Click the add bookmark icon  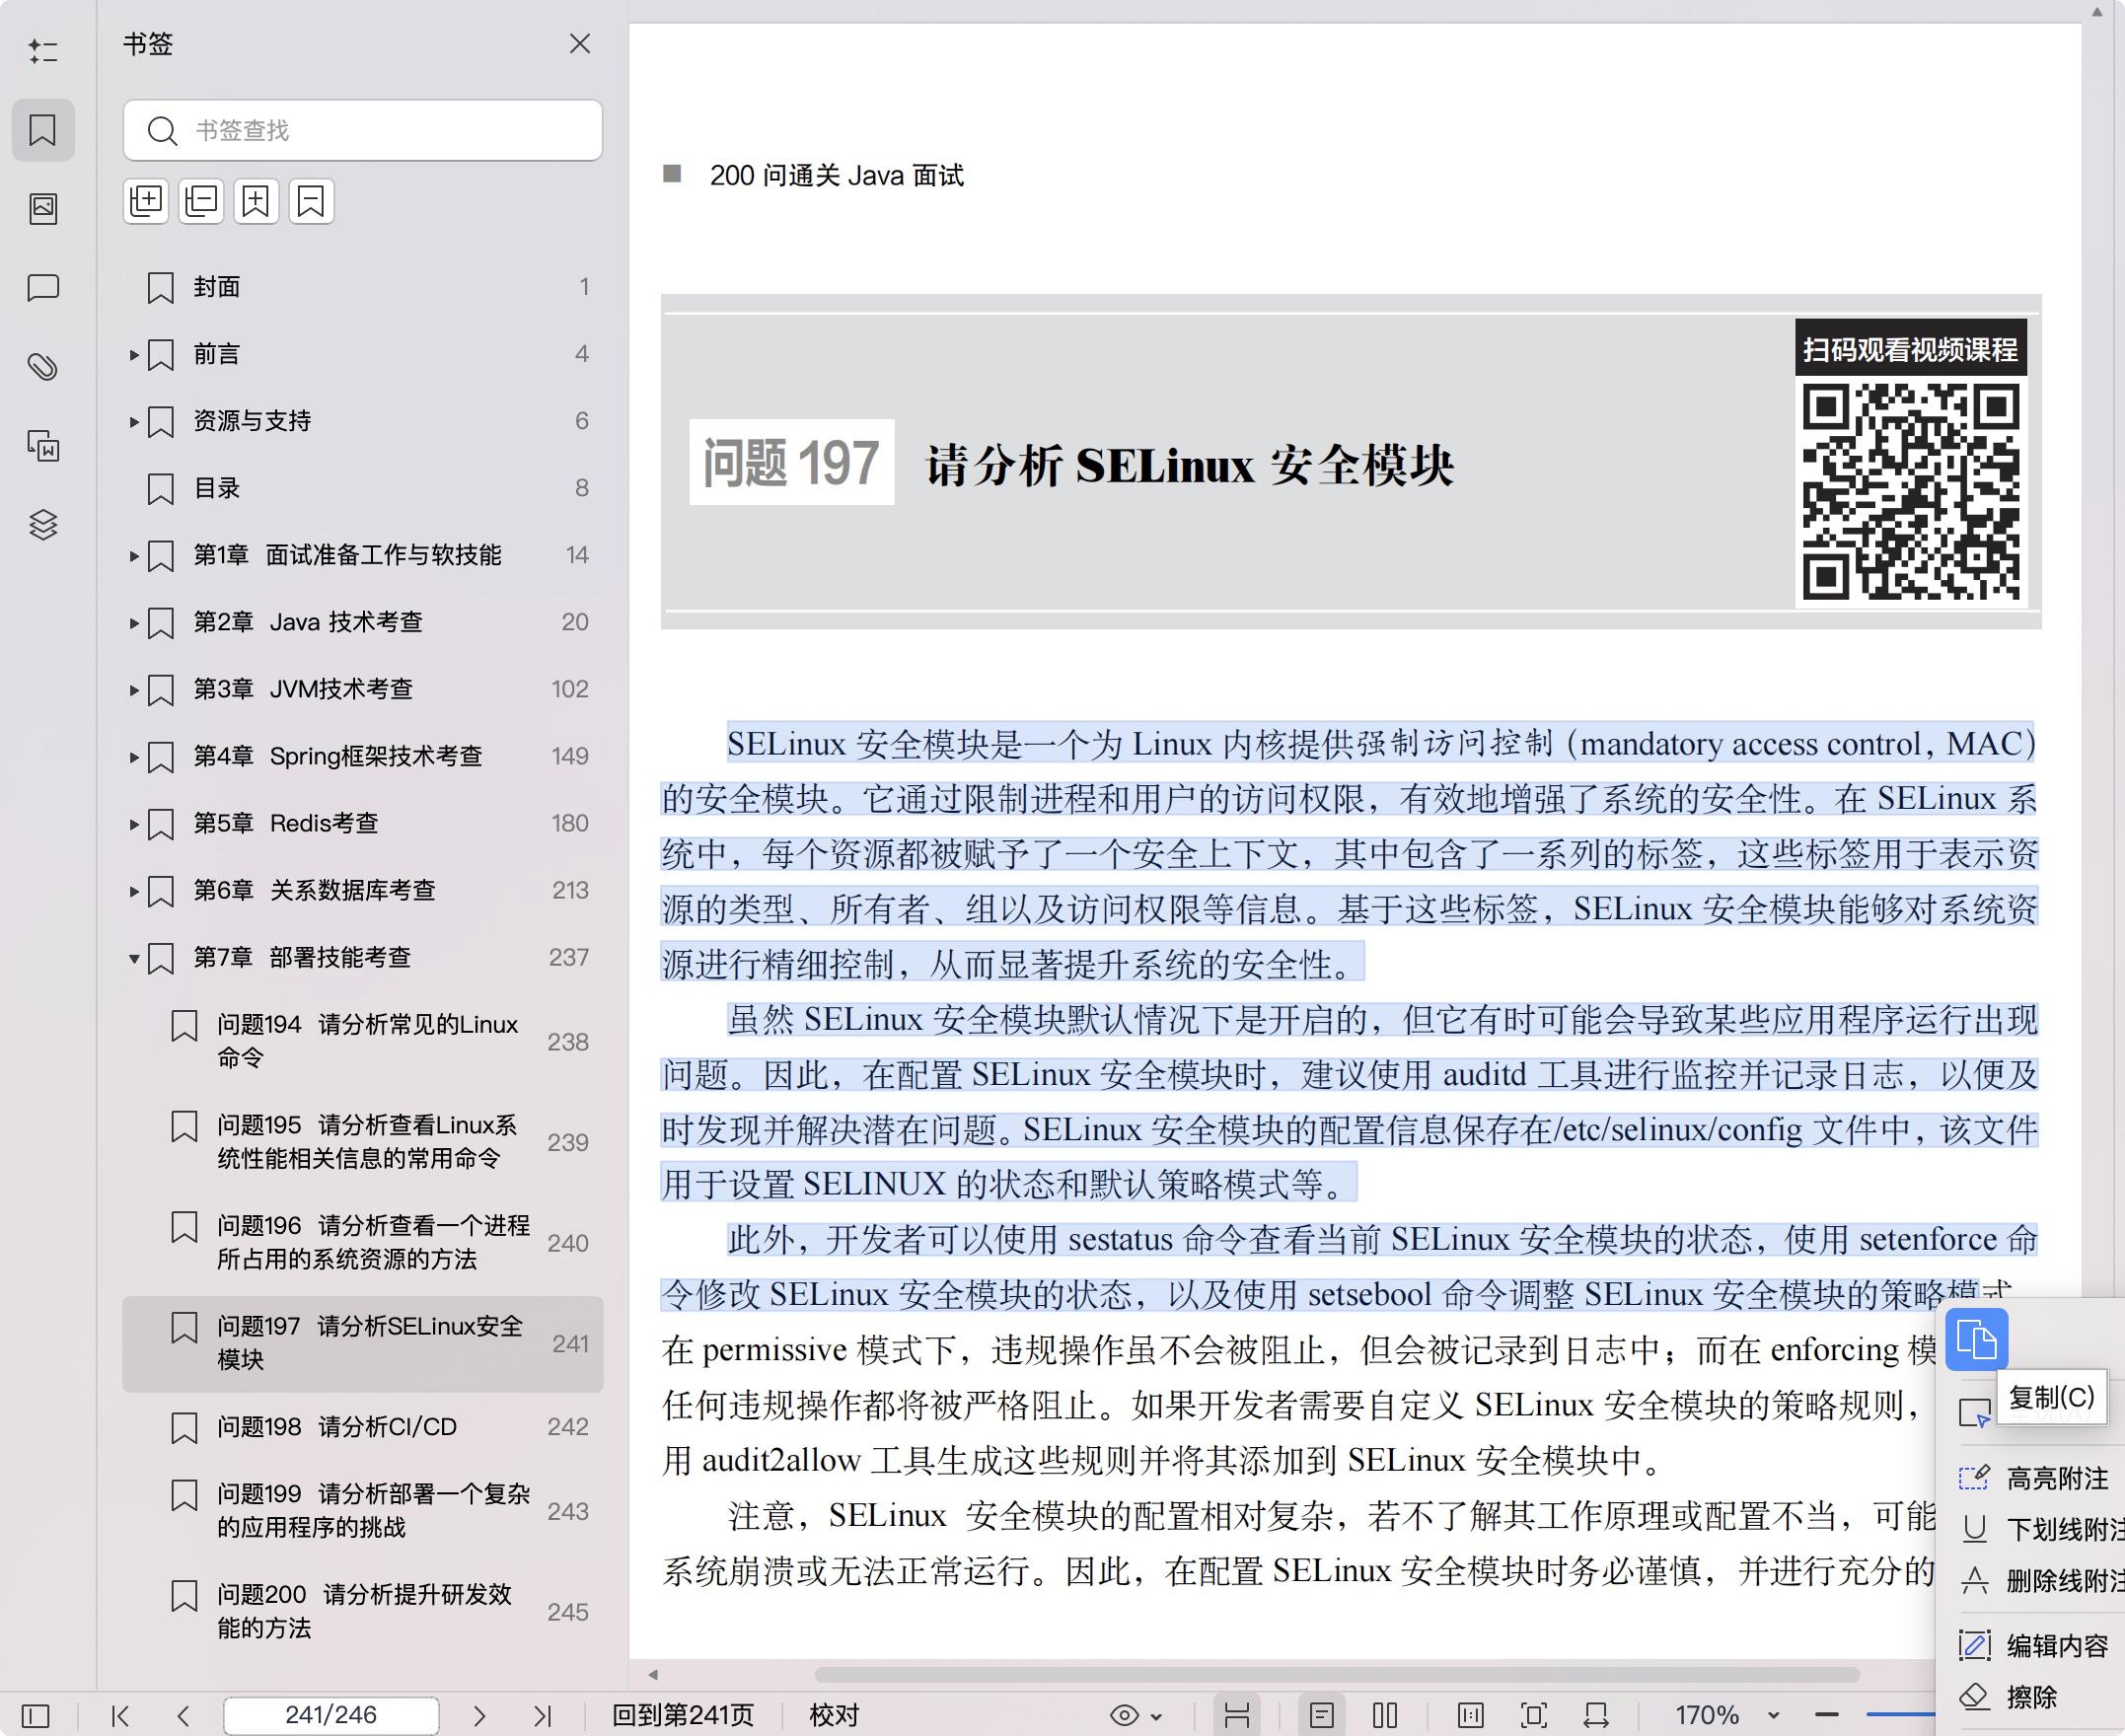pos(256,201)
